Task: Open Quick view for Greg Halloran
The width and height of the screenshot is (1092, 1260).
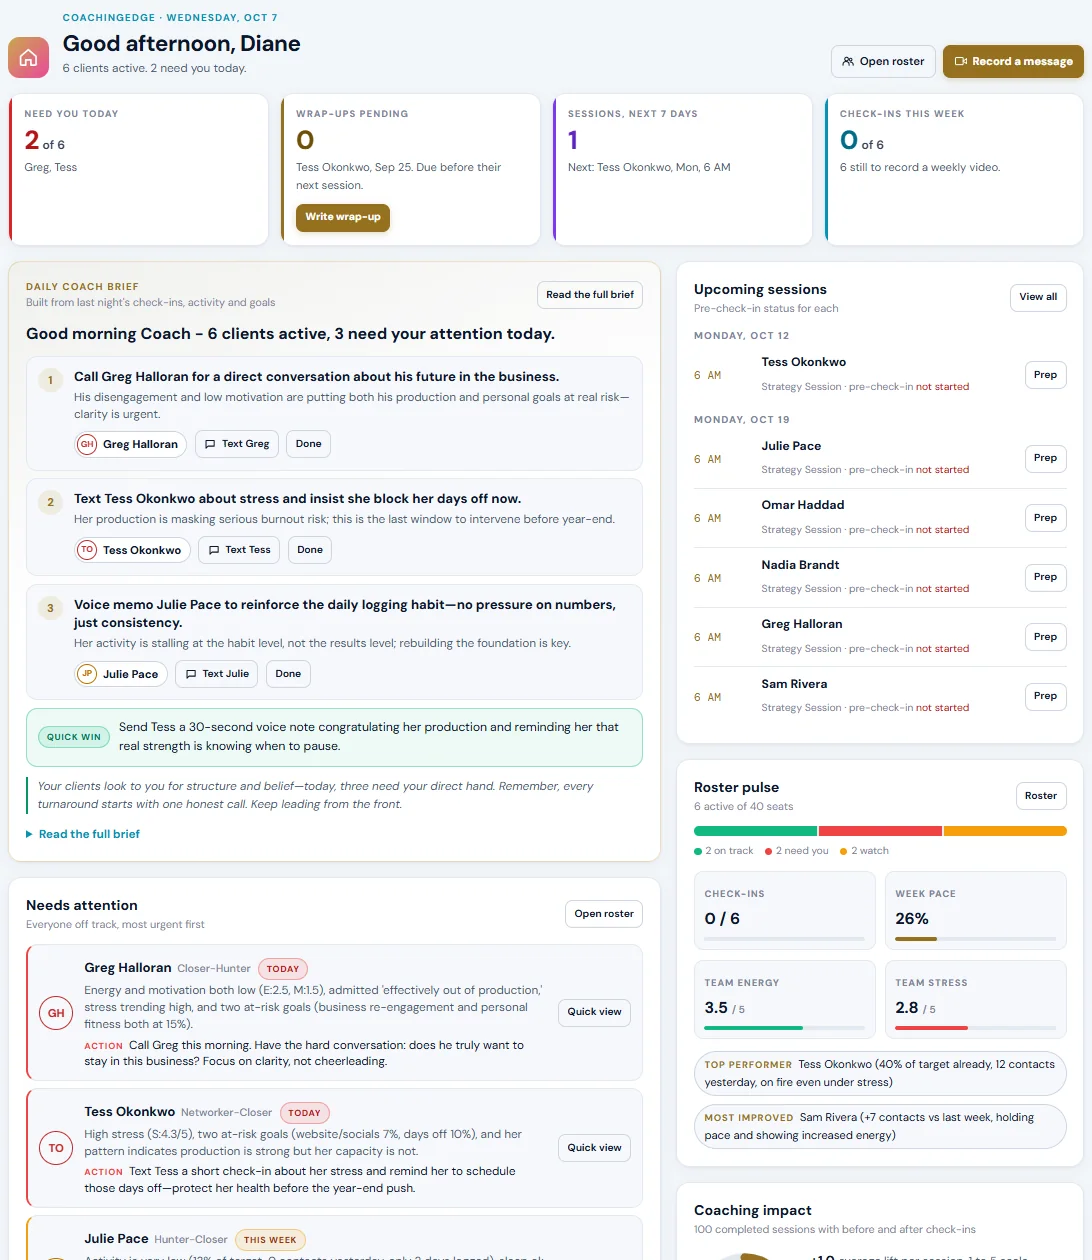Action: click(594, 1012)
